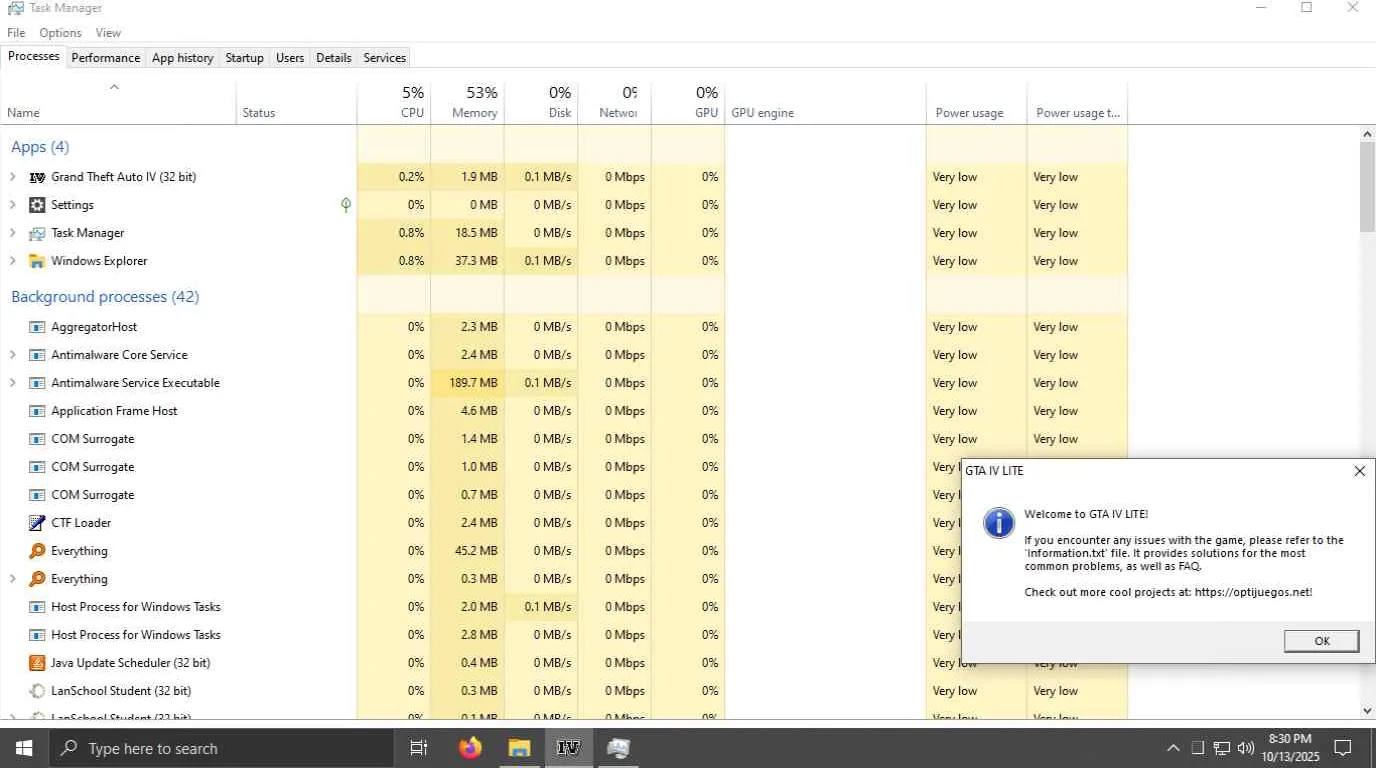The image size is (1376, 768).
Task: Click the green leaf suspended icon beside Settings
Action: (346, 205)
